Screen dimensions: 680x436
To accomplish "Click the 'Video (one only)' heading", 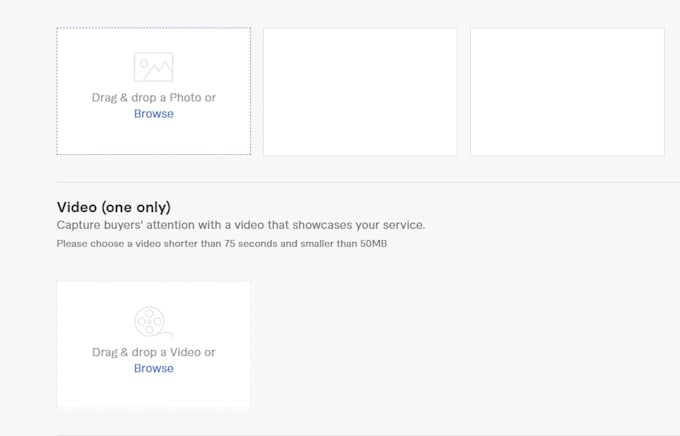I will click(114, 207).
